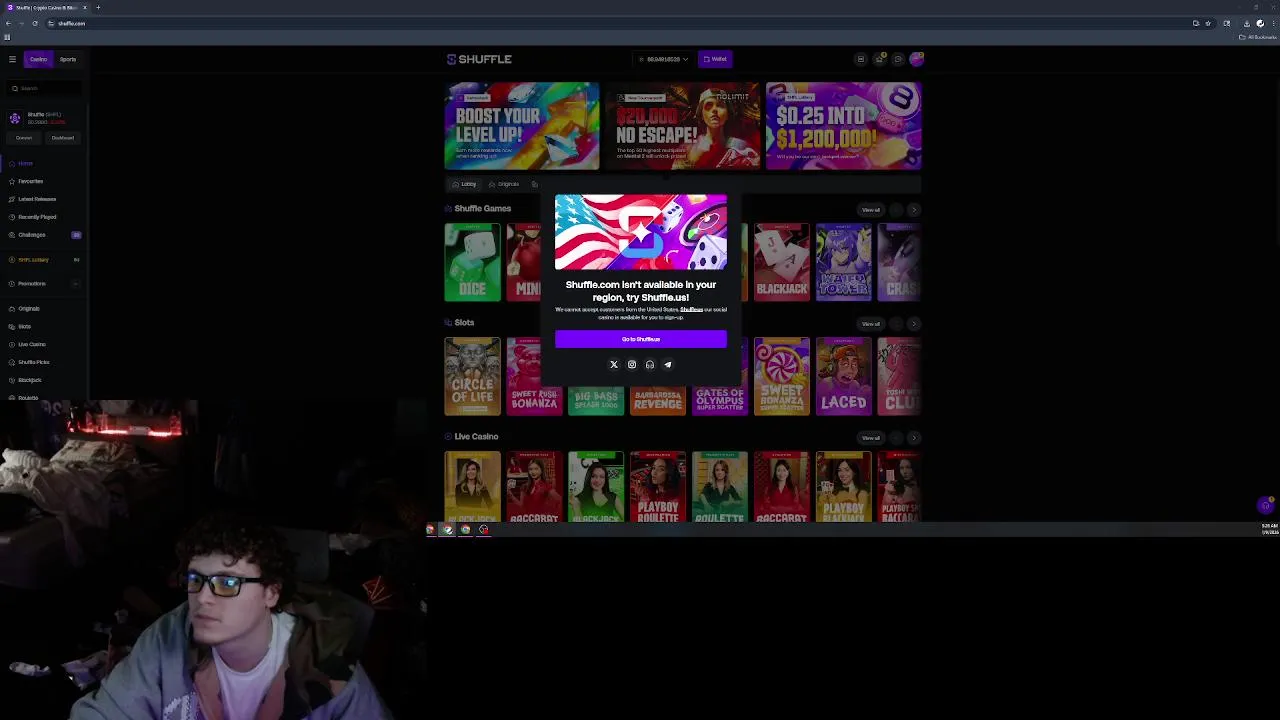Image resolution: width=1280 pixels, height=720 pixels.
Task: Click the SHFL token logo icon
Action: [x=15, y=118]
